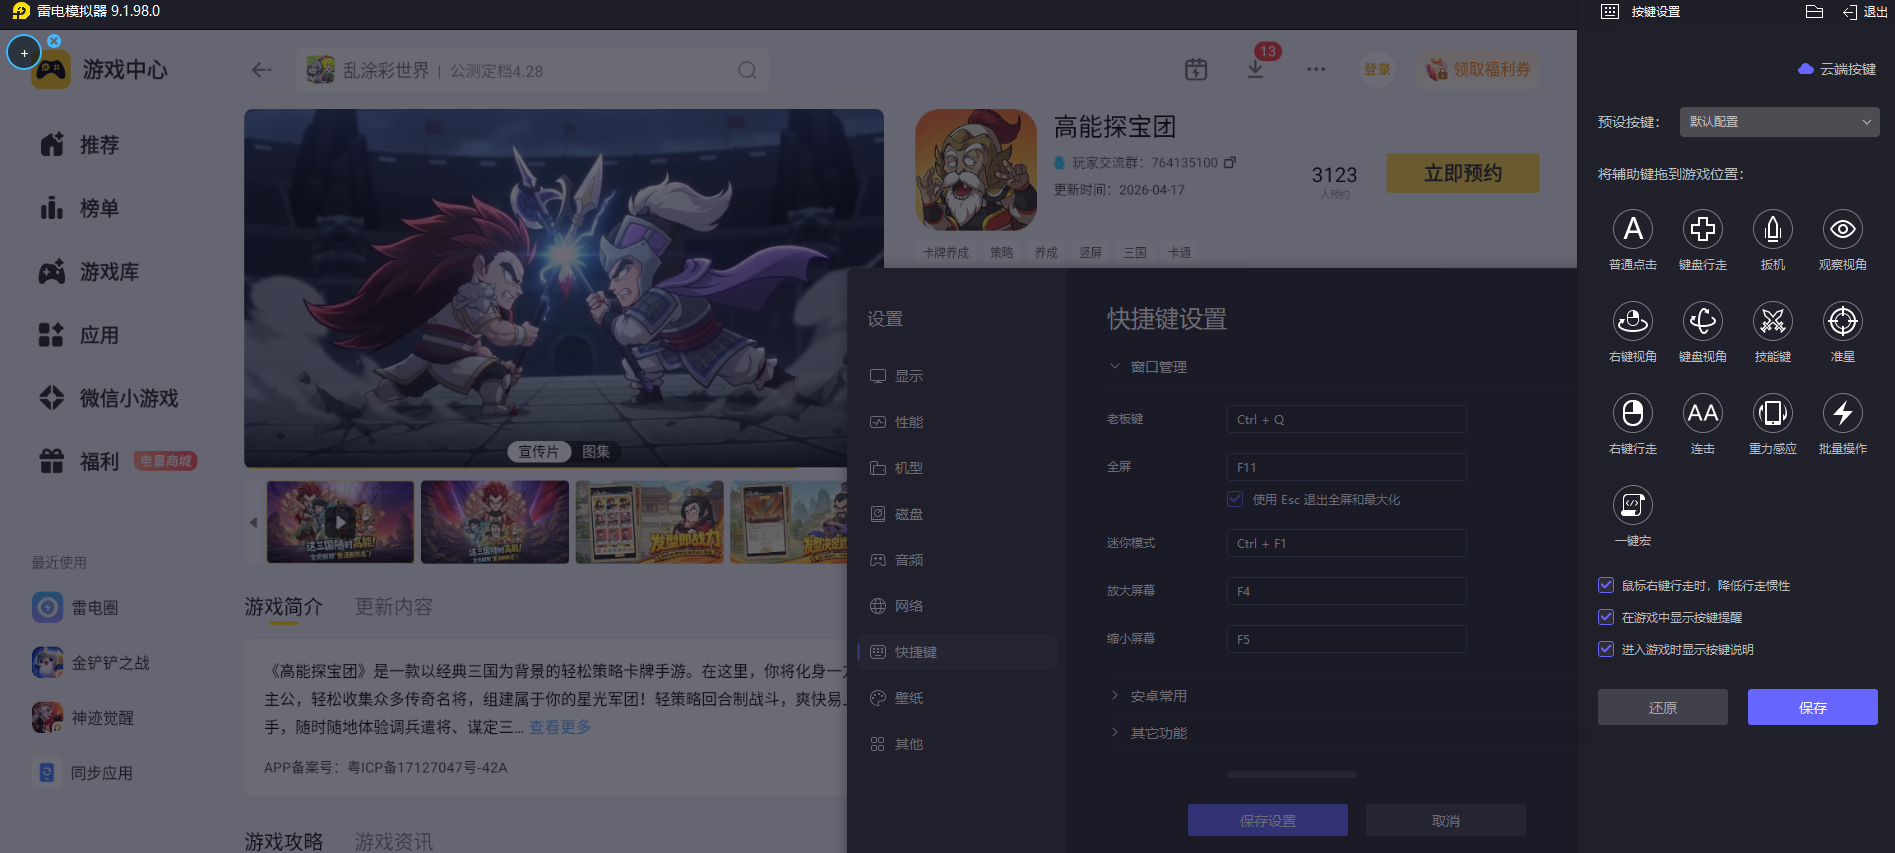Click the 迷你模式 Ctrl + F1 shortcut field
The width and height of the screenshot is (1895, 853).
pyautogui.click(x=1346, y=543)
